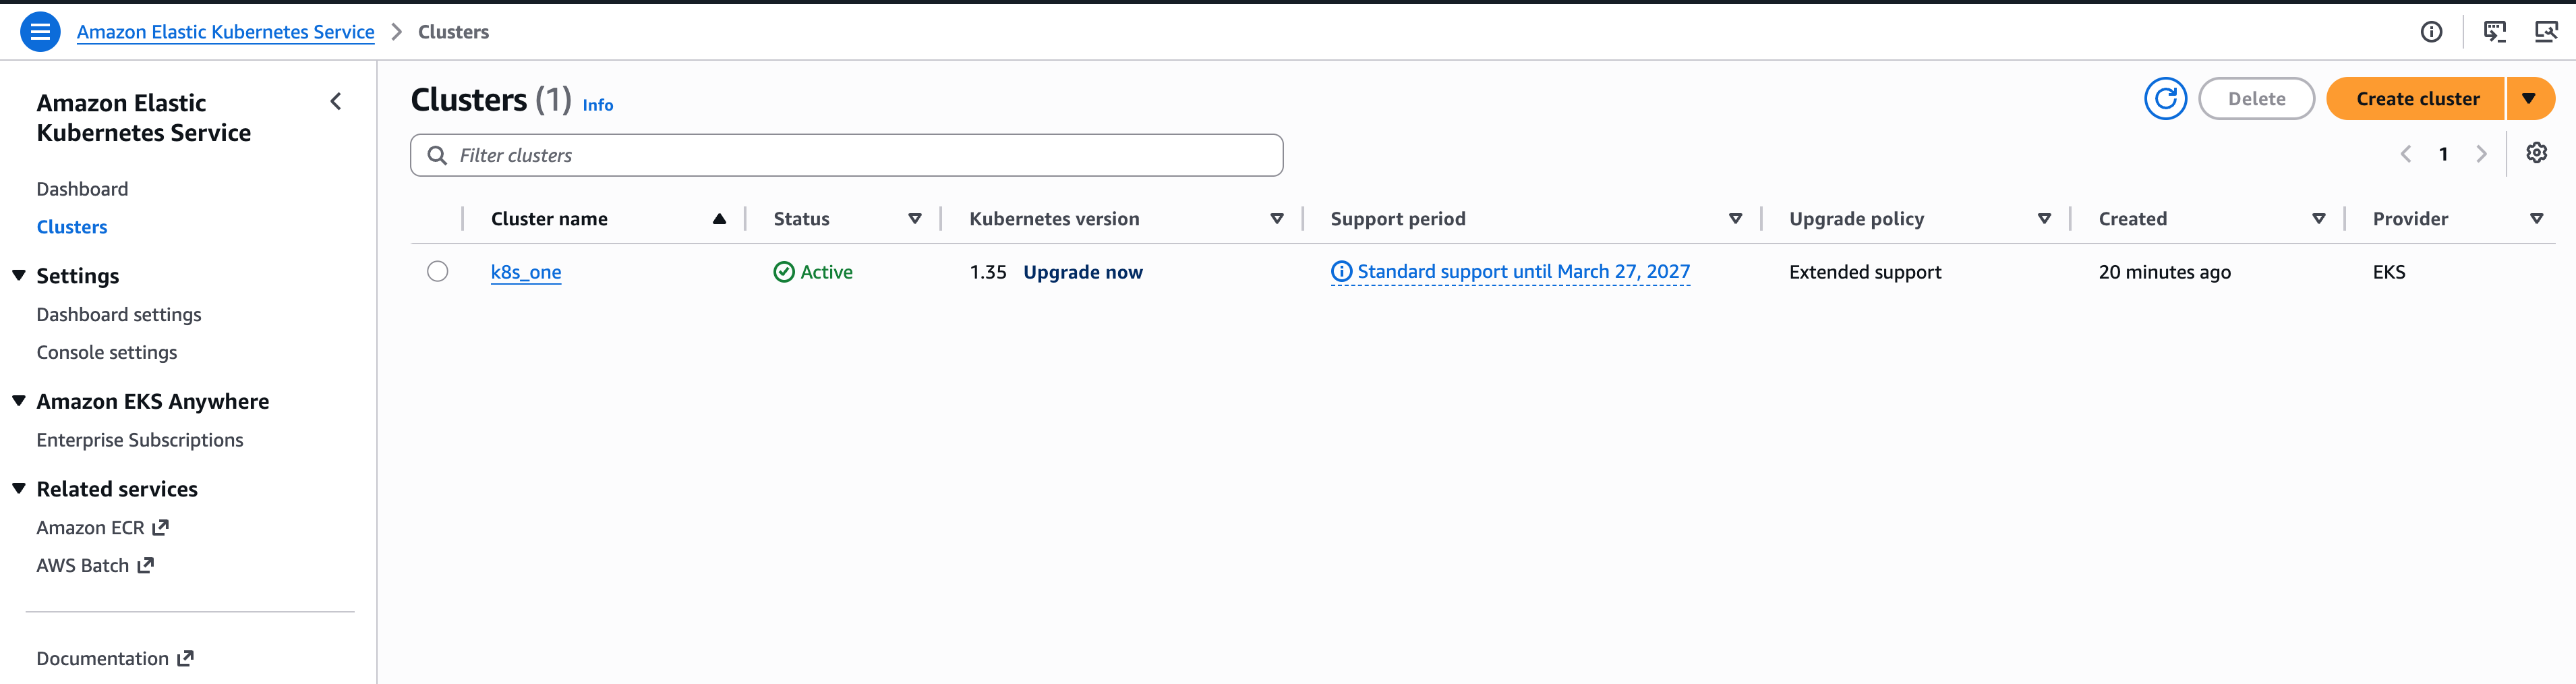This screenshot has height=684, width=2576.
Task: Open the k8s_one cluster link
Action: tap(526, 272)
